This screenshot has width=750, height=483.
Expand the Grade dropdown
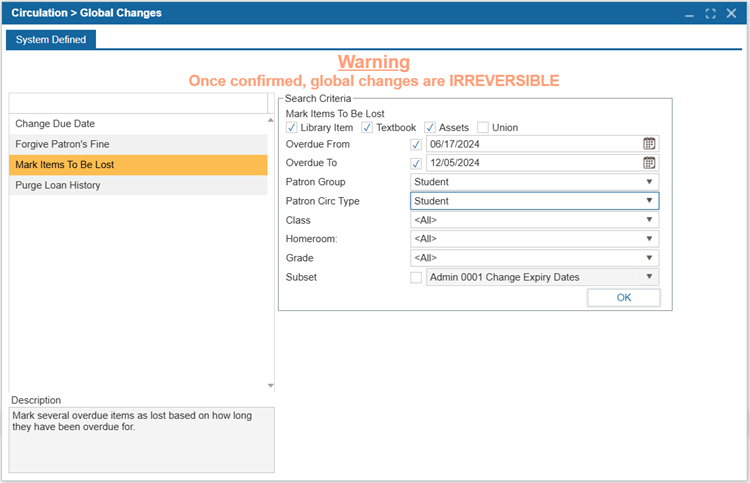[x=534, y=258]
